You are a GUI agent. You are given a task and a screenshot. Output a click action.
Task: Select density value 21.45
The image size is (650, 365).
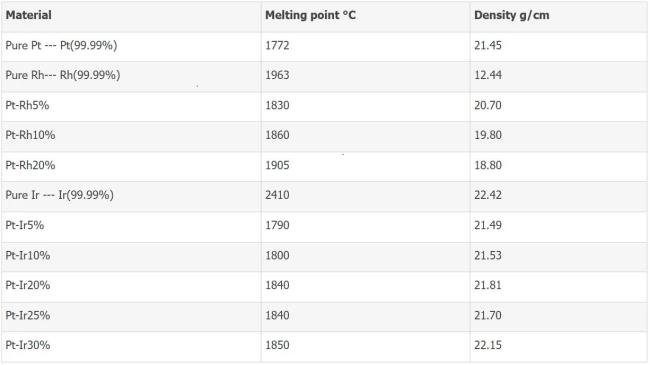click(488, 45)
